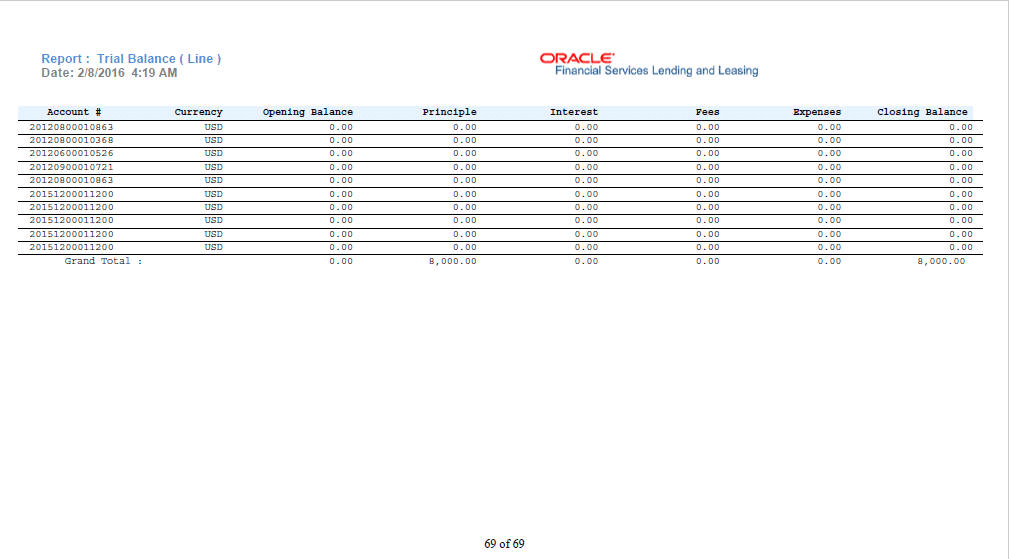
Task: Click Interest value for account 20120600010526
Action: coord(586,154)
